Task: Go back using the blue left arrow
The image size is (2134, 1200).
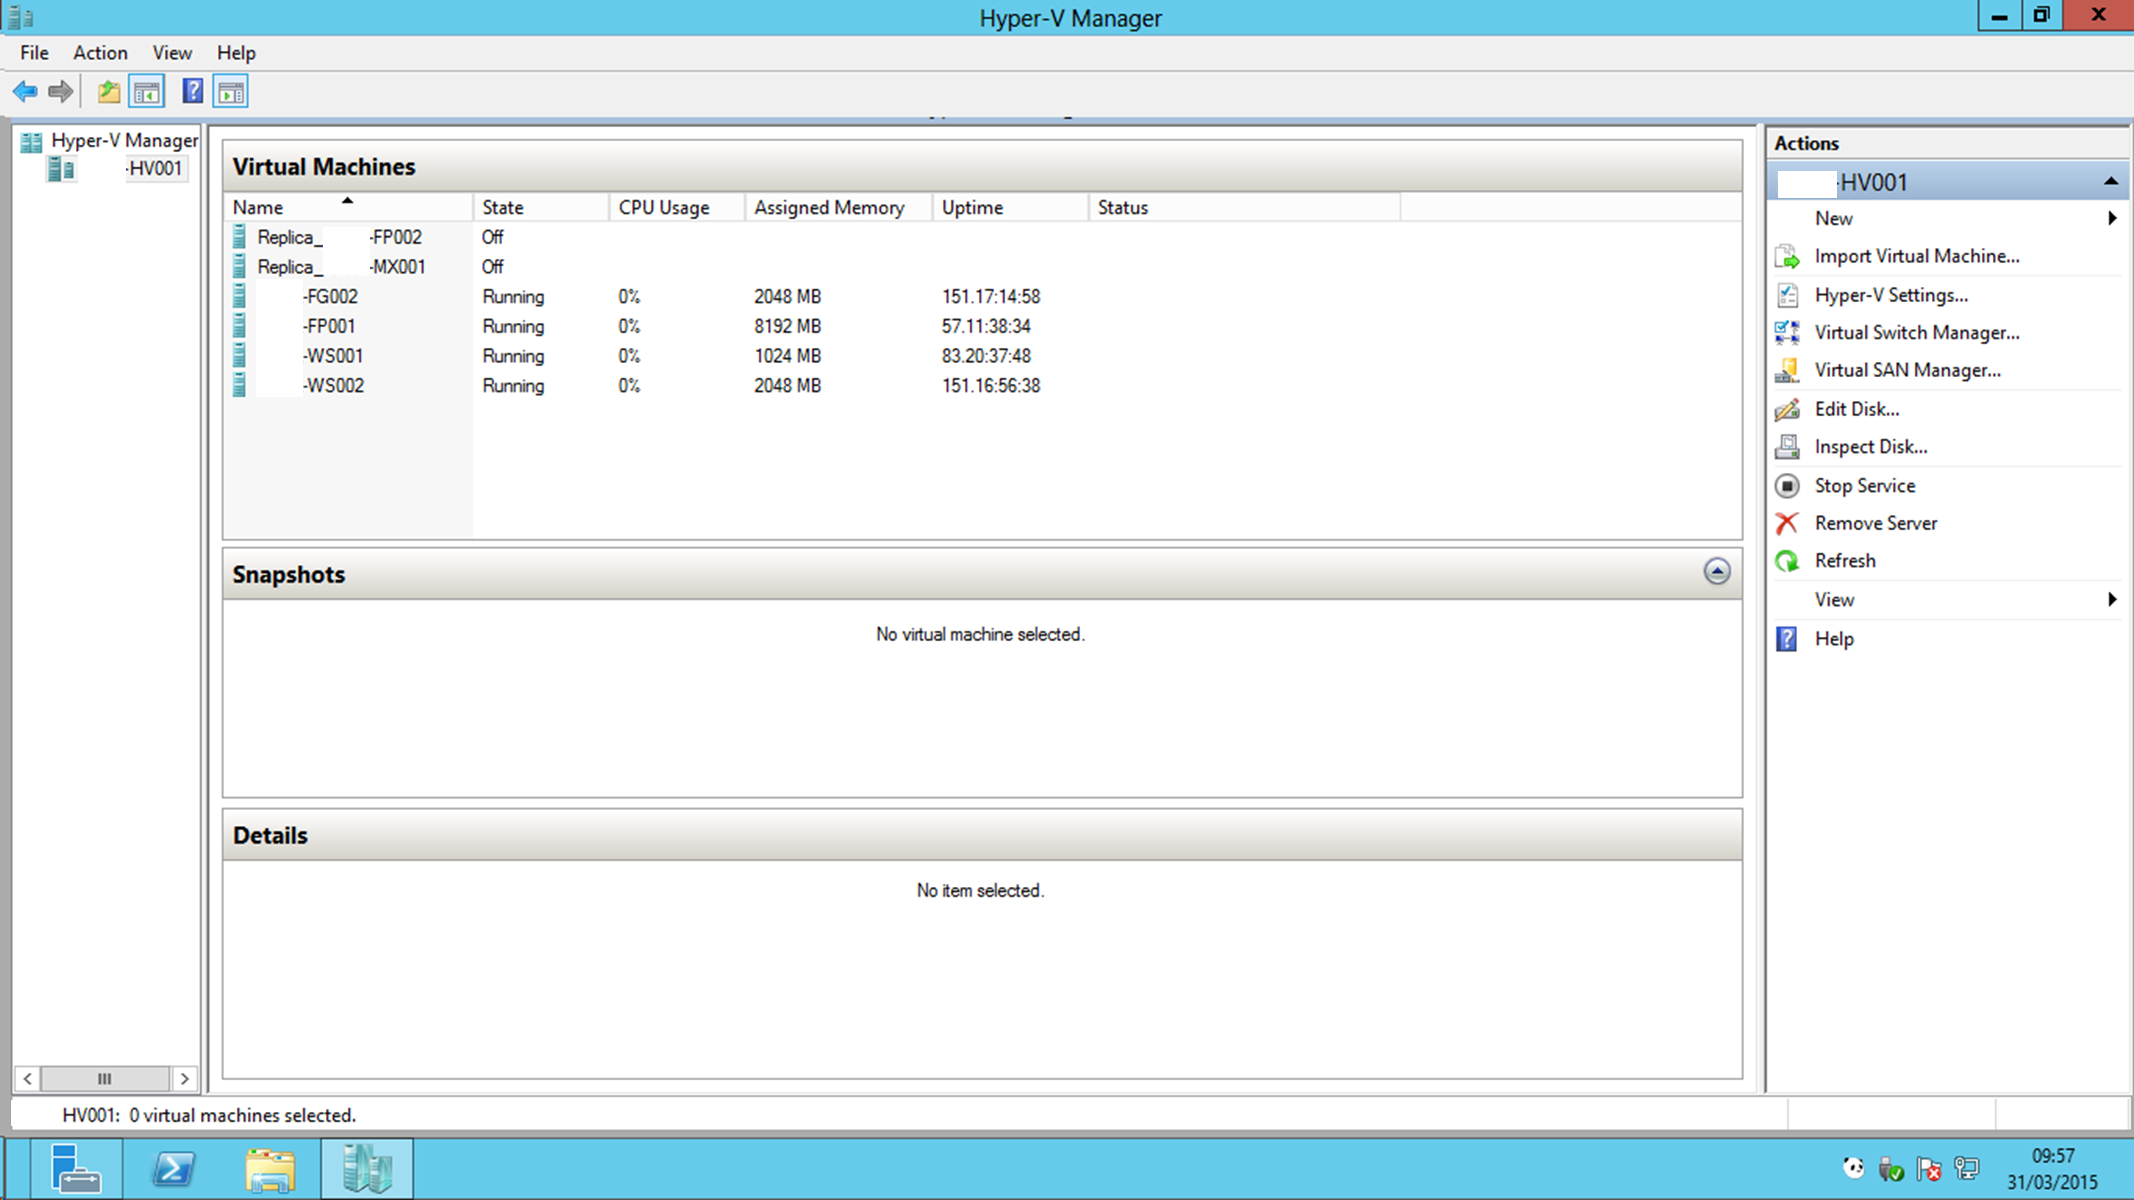Action: pyautogui.click(x=25, y=92)
